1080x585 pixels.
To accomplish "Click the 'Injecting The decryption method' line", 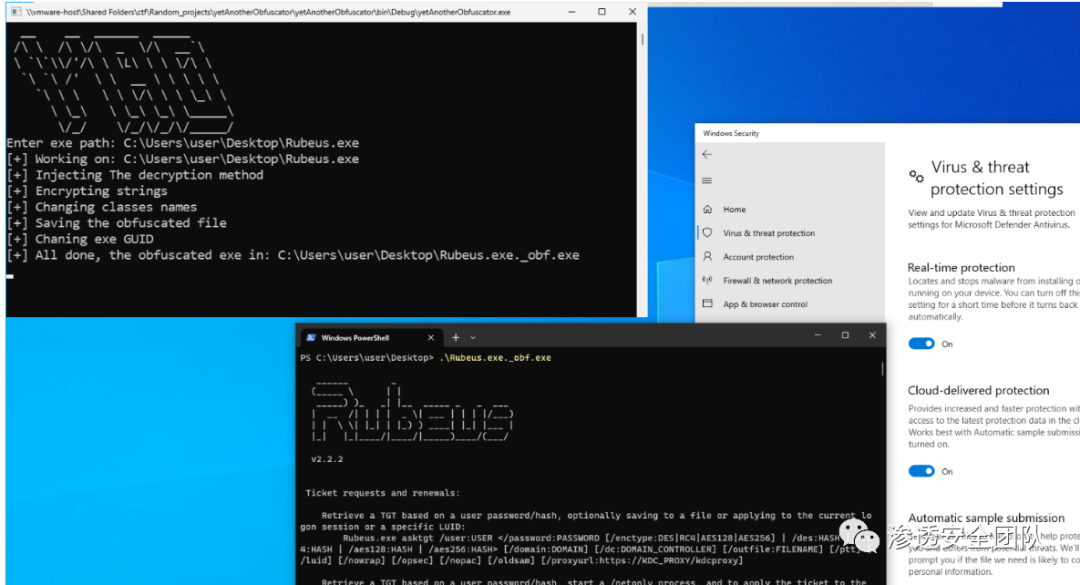I will (x=135, y=175).
